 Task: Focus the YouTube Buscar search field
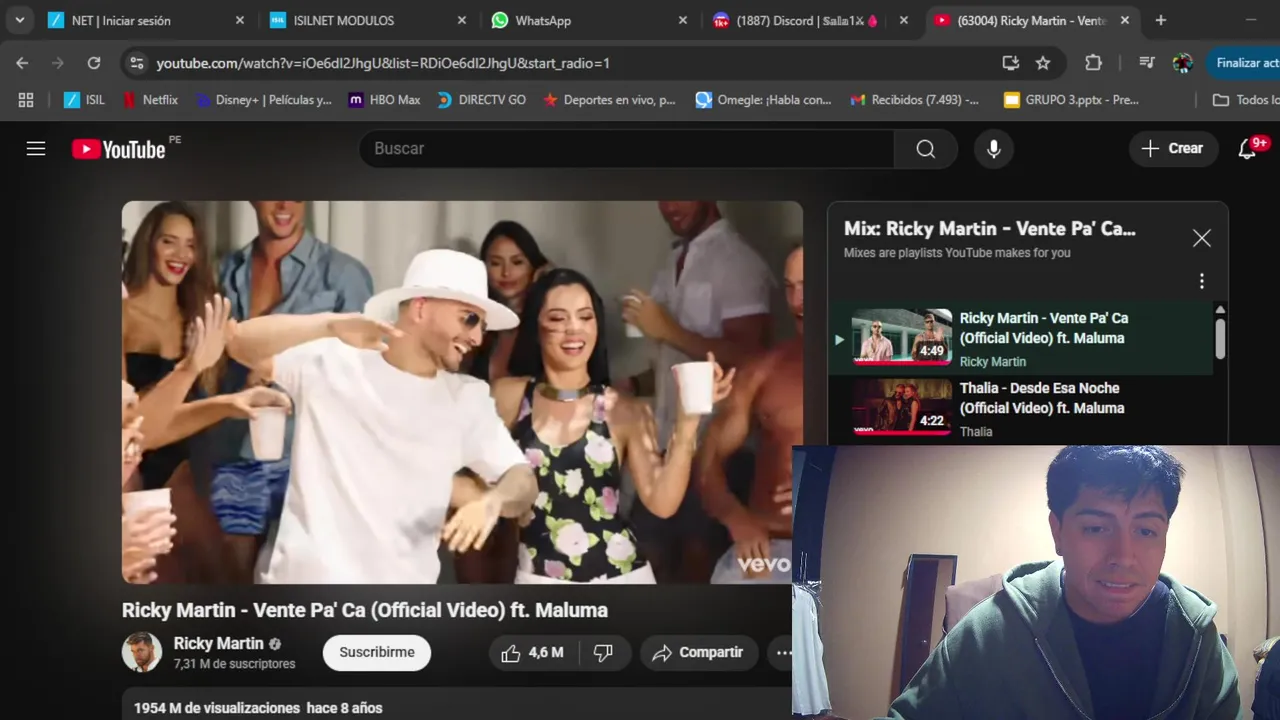point(626,149)
